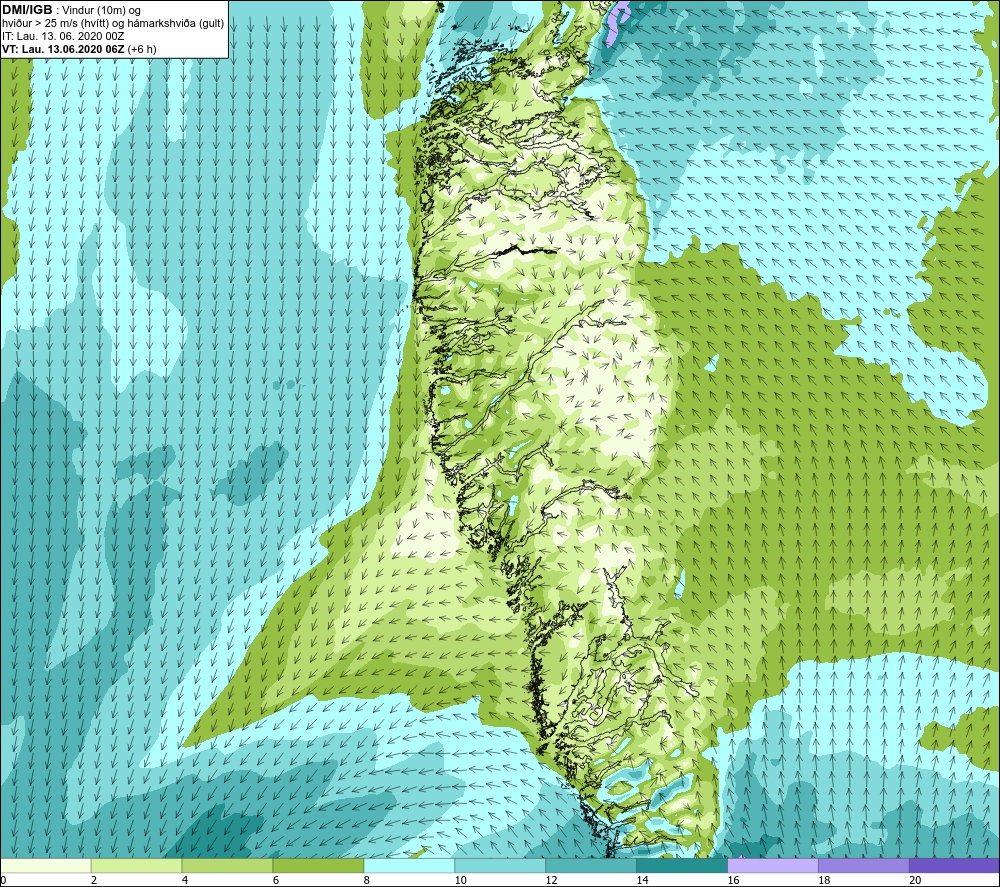Click the 0–2 m/s pale yellow legend swatch
The height and width of the screenshot is (887, 1000).
[x=46, y=865]
